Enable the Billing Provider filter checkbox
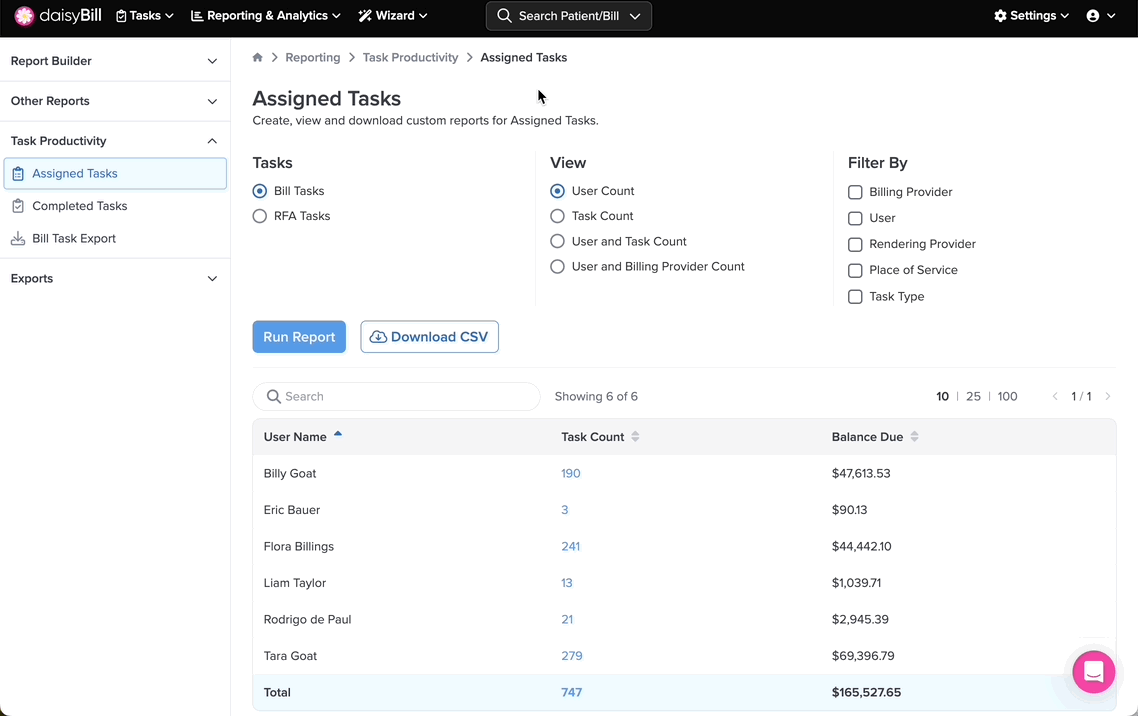The width and height of the screenshot is (1138, 716). 855,192
